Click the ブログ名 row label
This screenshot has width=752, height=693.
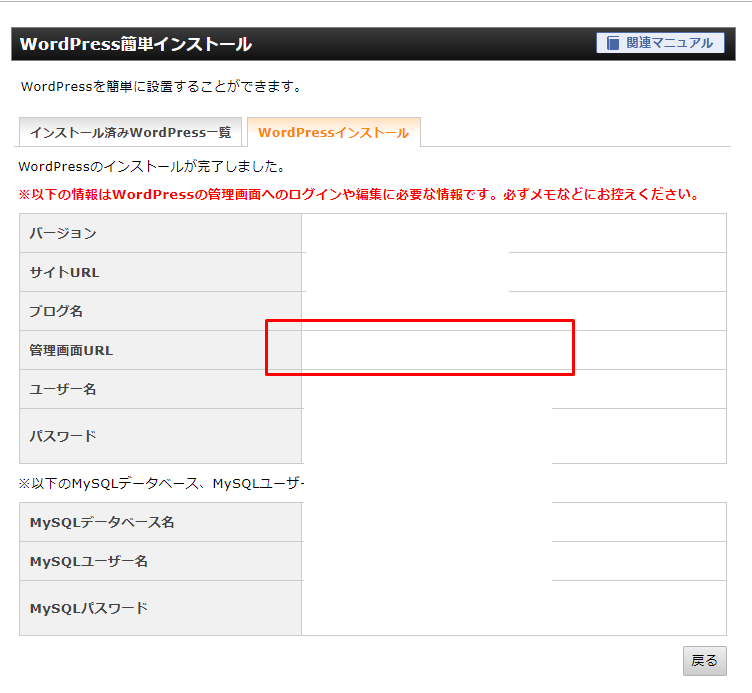(x=56, y=311)
